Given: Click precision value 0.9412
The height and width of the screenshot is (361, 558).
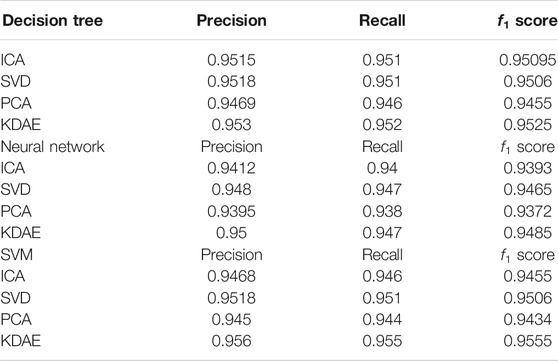Looking at the screenshot, I should [231, 168].
